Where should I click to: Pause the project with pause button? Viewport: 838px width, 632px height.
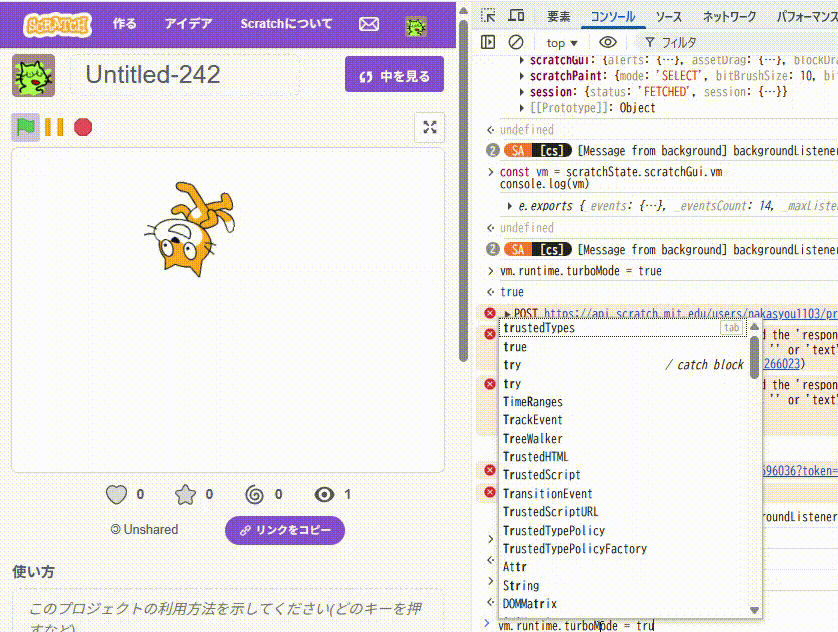pyautogui.click(x=54, y=127)
